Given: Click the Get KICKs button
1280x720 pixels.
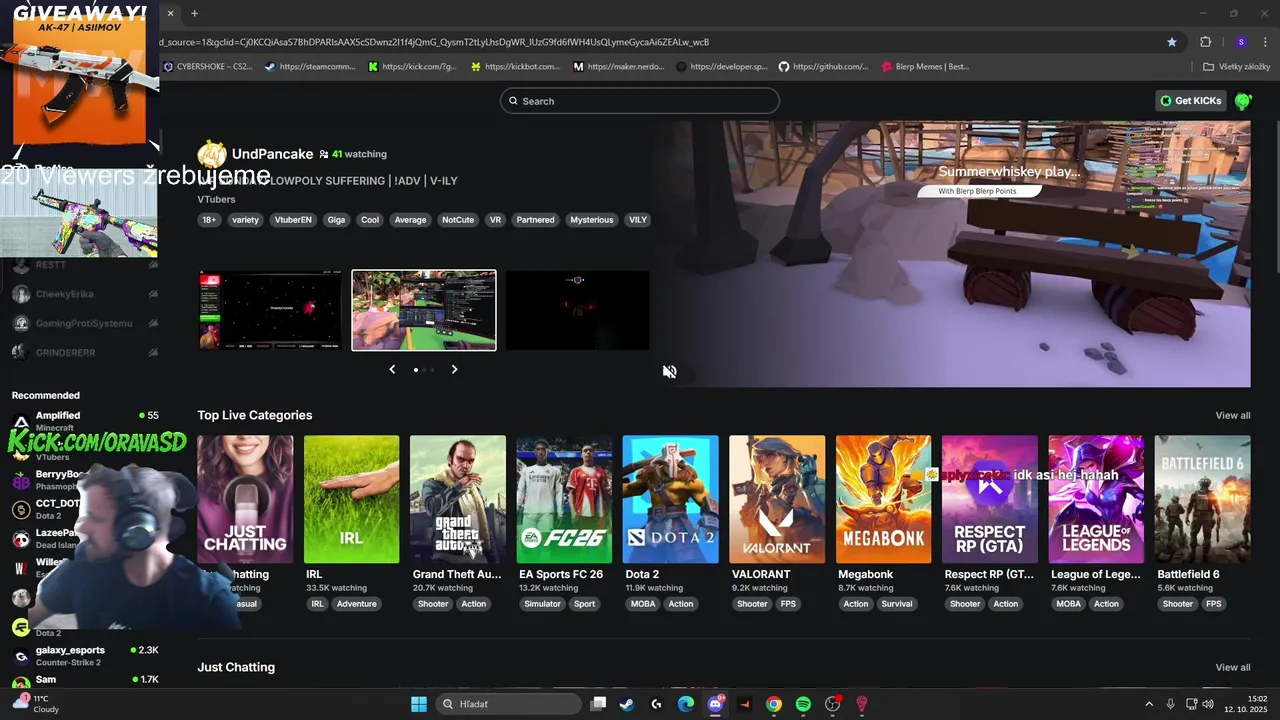Looking at the screenshot, I should [x=1190, y=101].
